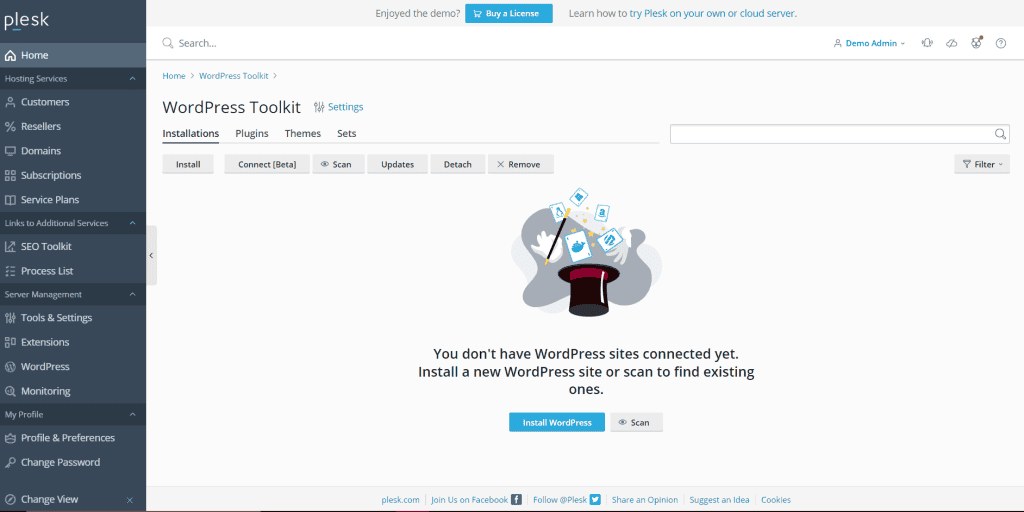This screenshot has width=1024, height=512.
Task: Click the blue Install WordPress button
Action: click(557, 423)
